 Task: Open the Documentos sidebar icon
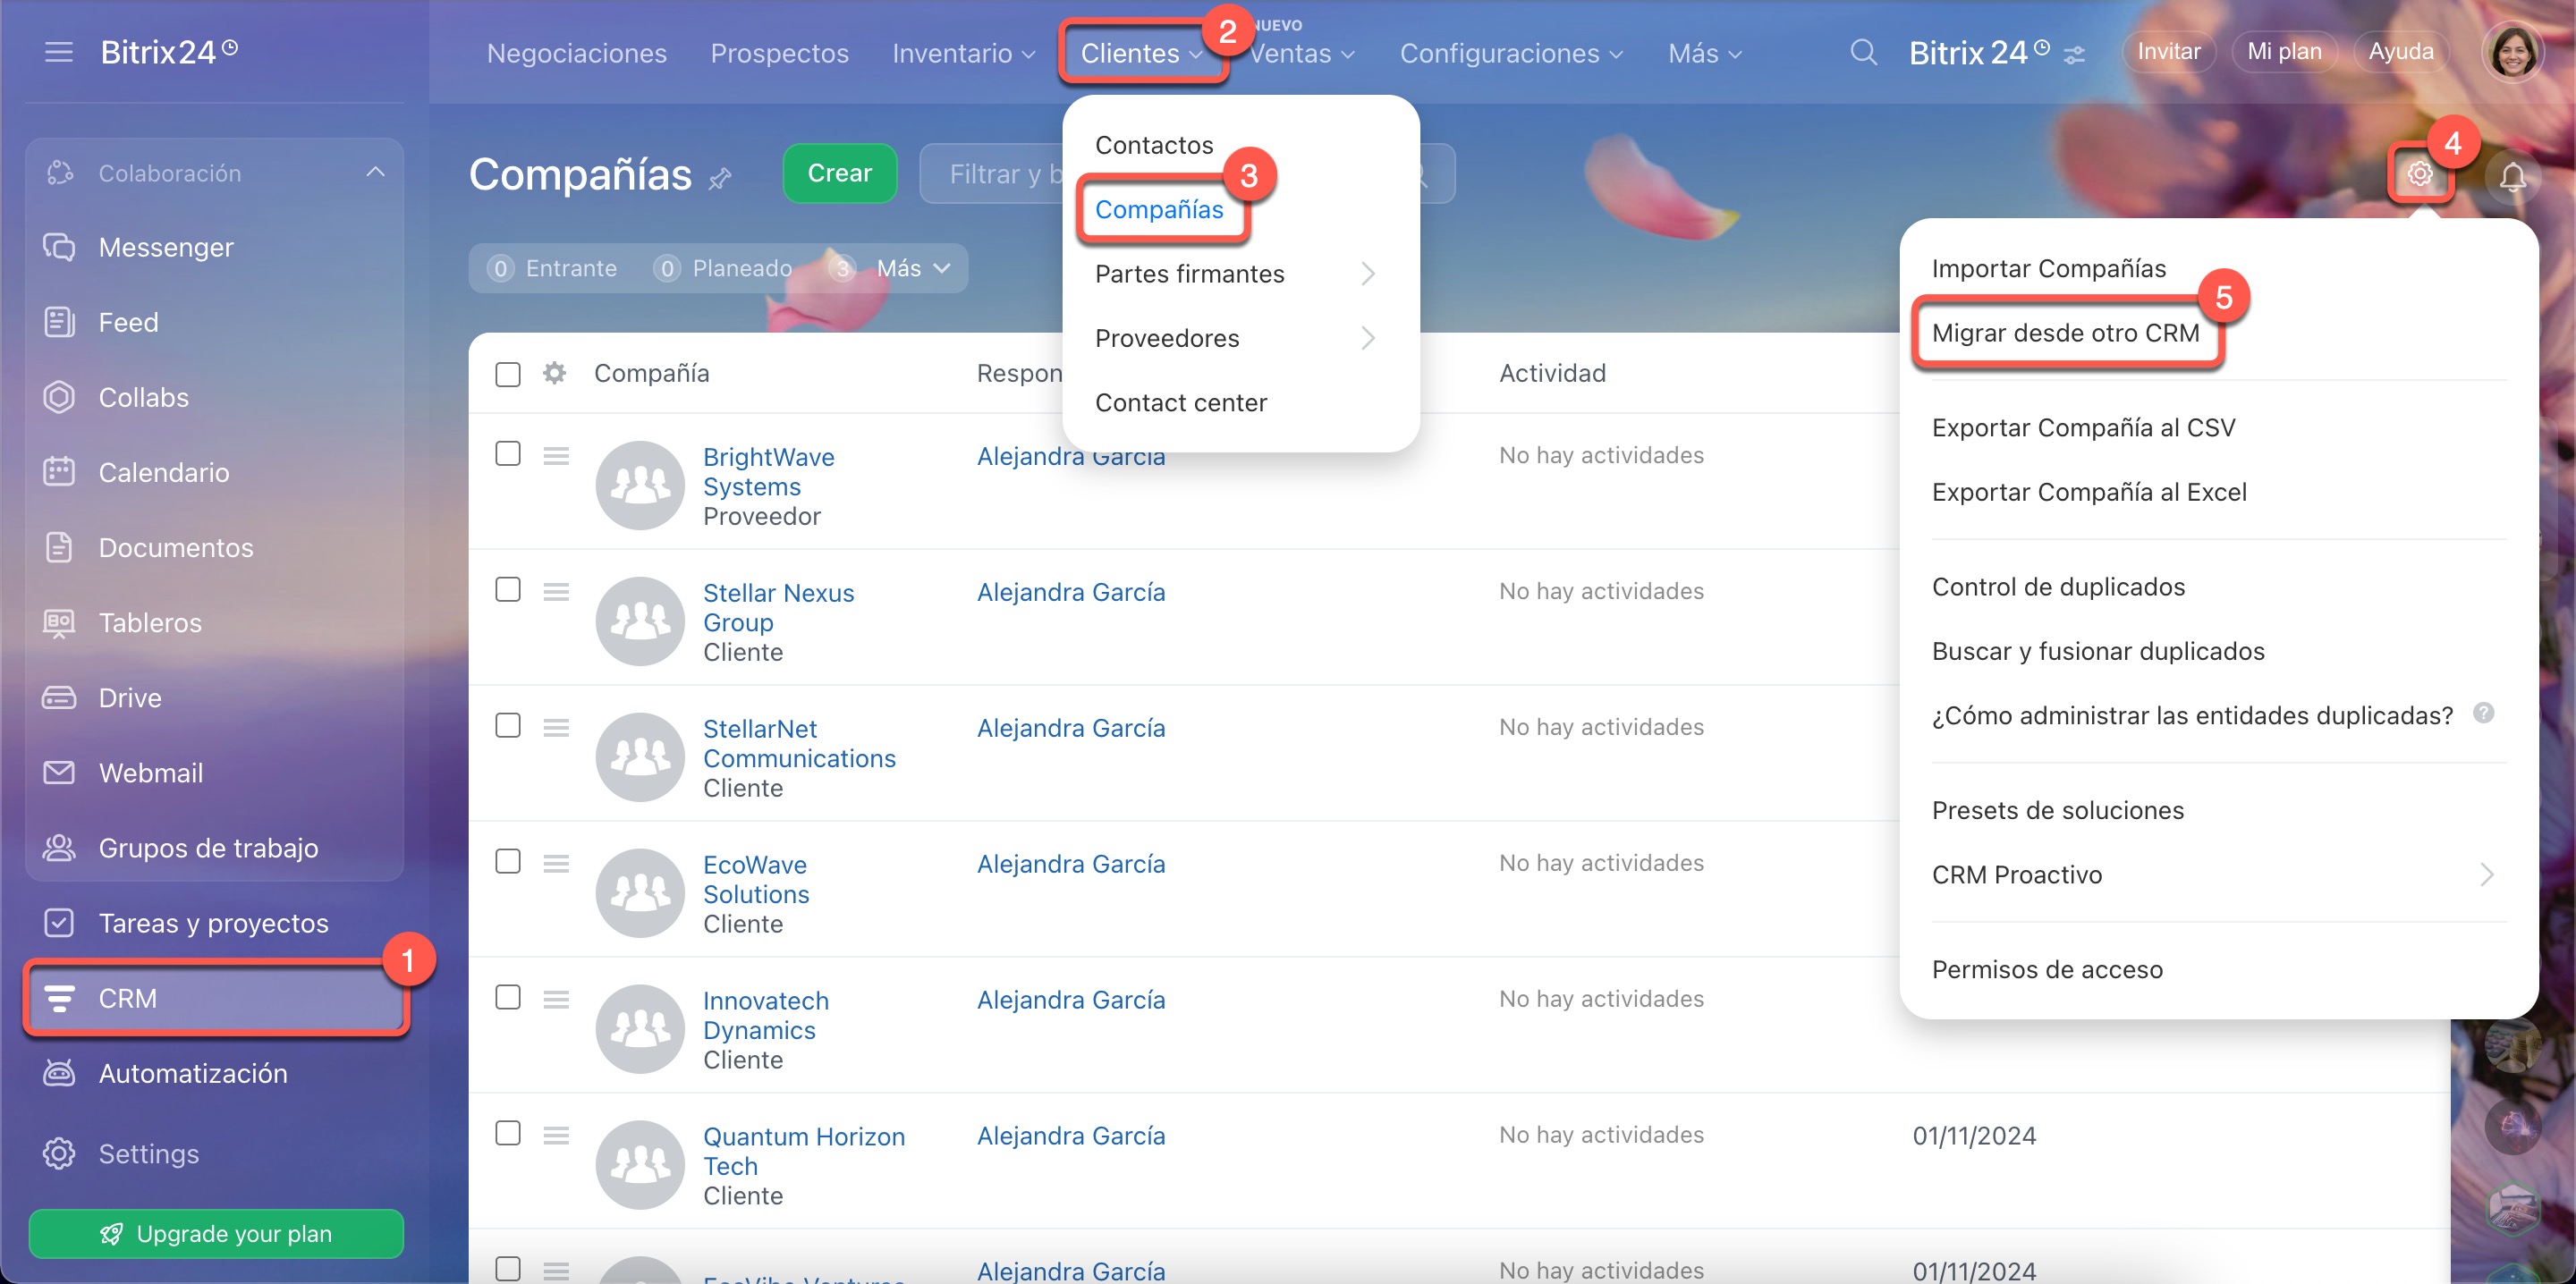[59, 547]
